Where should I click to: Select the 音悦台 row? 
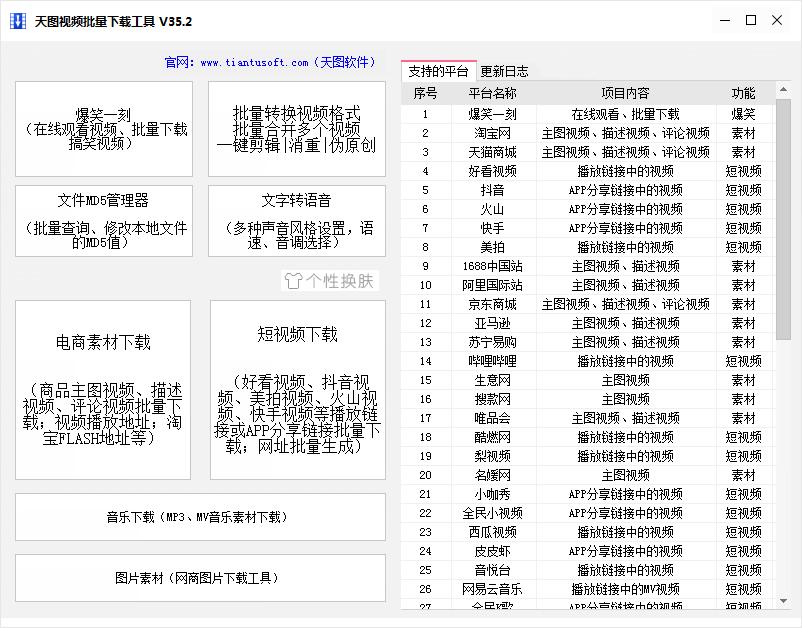point(587,570)
